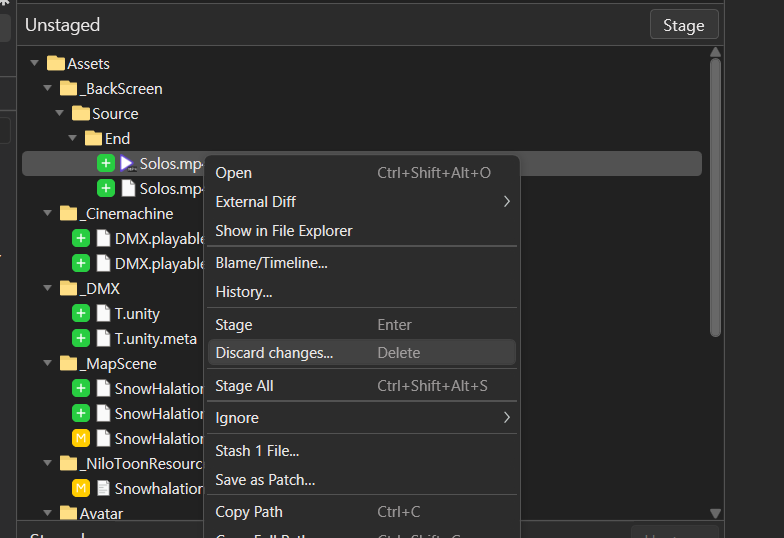Image resolution: width=784 pixels, height=538 pixels.
Task: Collapse the _MapScene folder
Action: point(47,364)
